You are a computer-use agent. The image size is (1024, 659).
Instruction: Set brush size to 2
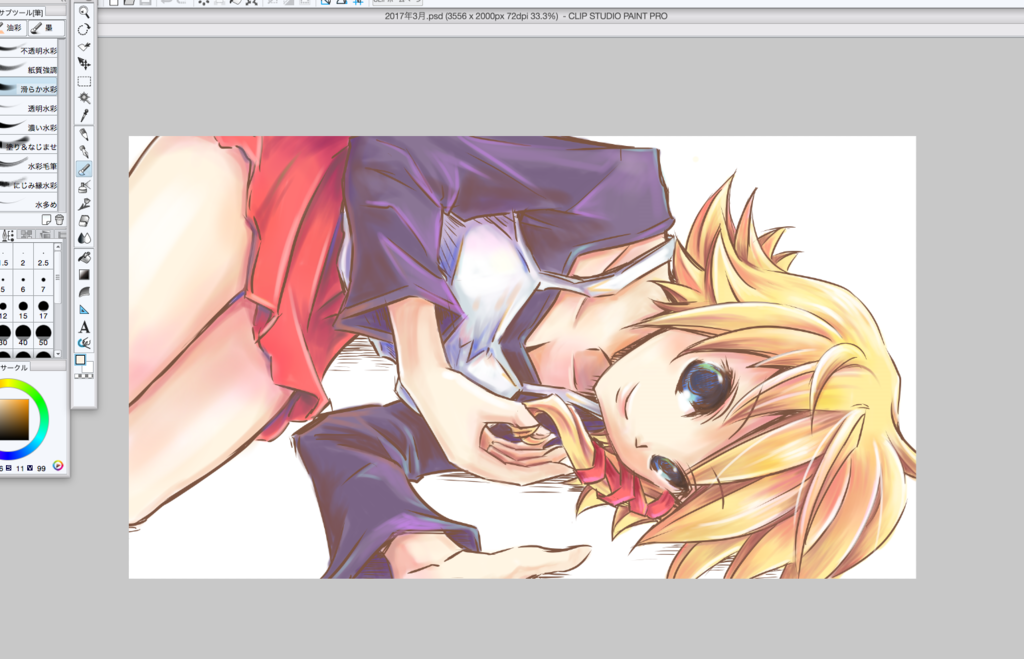pos(23,257)
